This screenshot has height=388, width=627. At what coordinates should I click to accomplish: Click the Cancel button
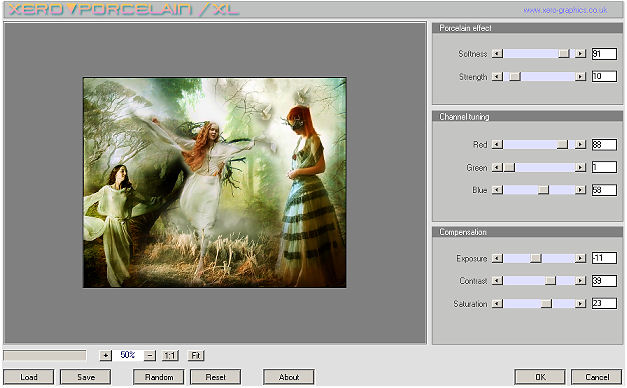[x=597, y=377]
